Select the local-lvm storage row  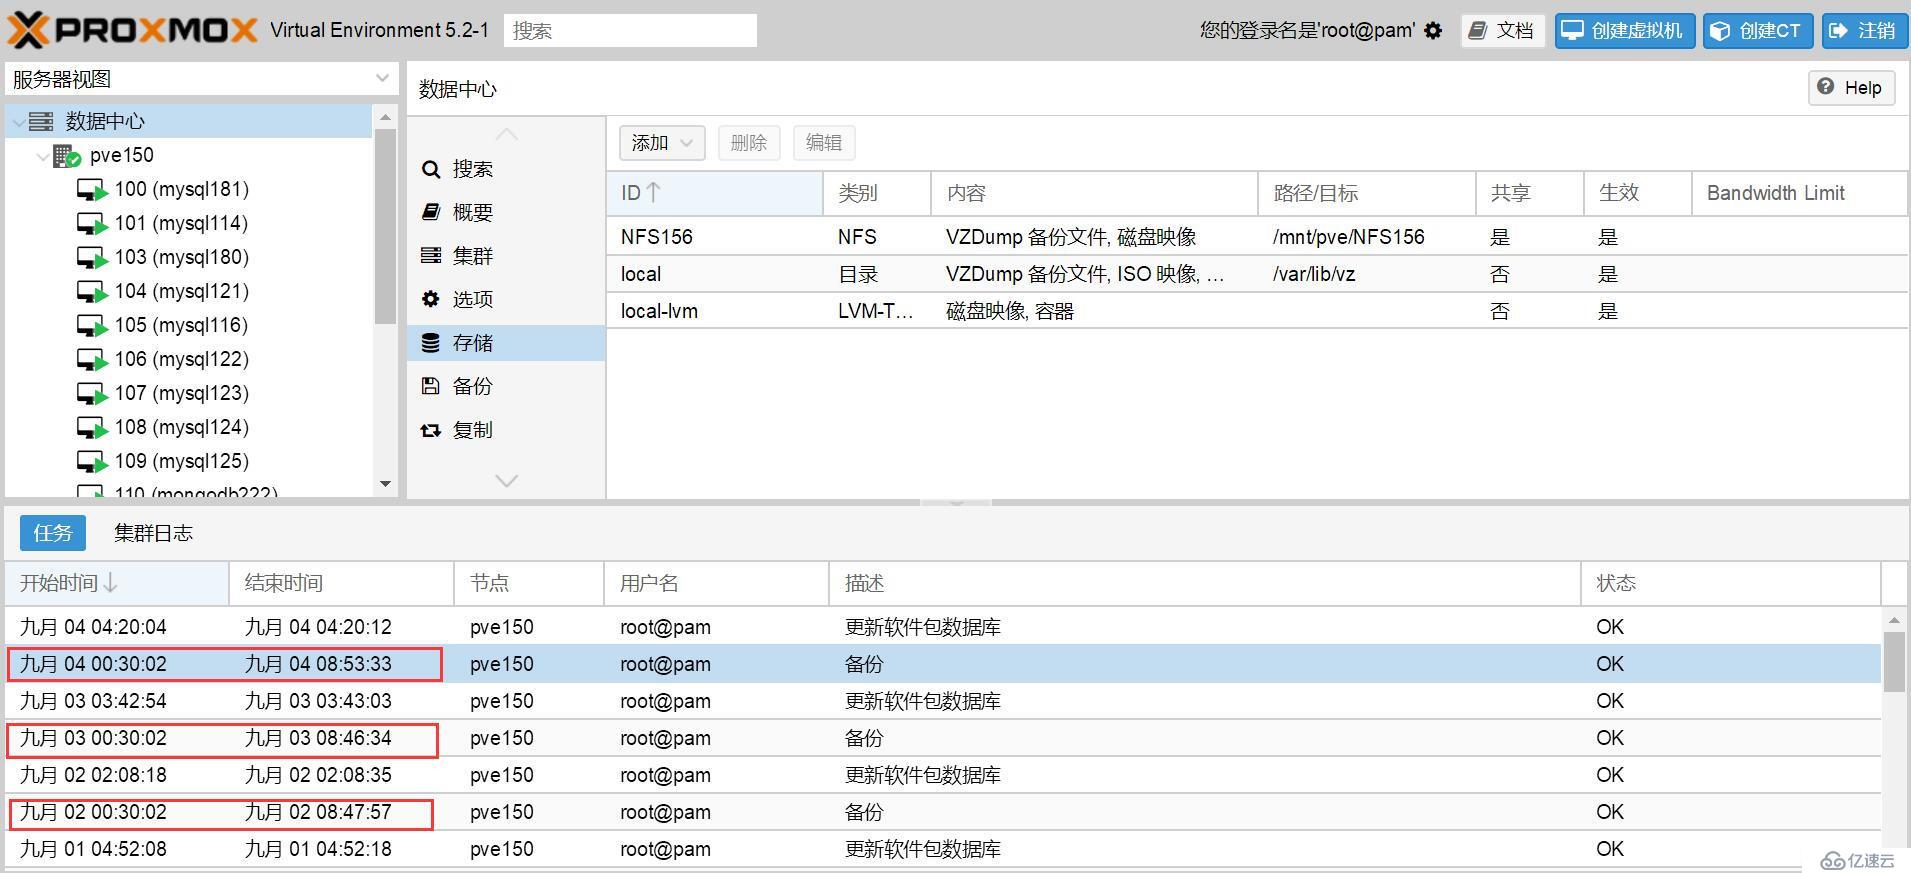(1256, 311)
